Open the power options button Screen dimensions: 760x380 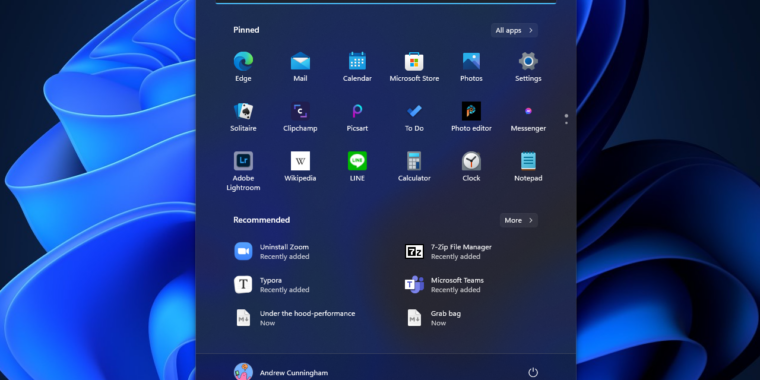pos(533,372)
